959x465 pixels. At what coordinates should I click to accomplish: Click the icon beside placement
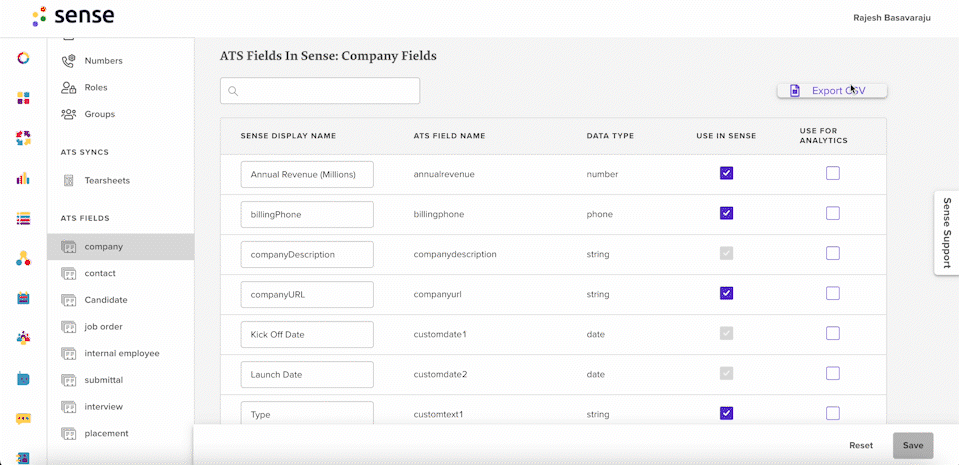pyautogui.click(x=68, y=433)
